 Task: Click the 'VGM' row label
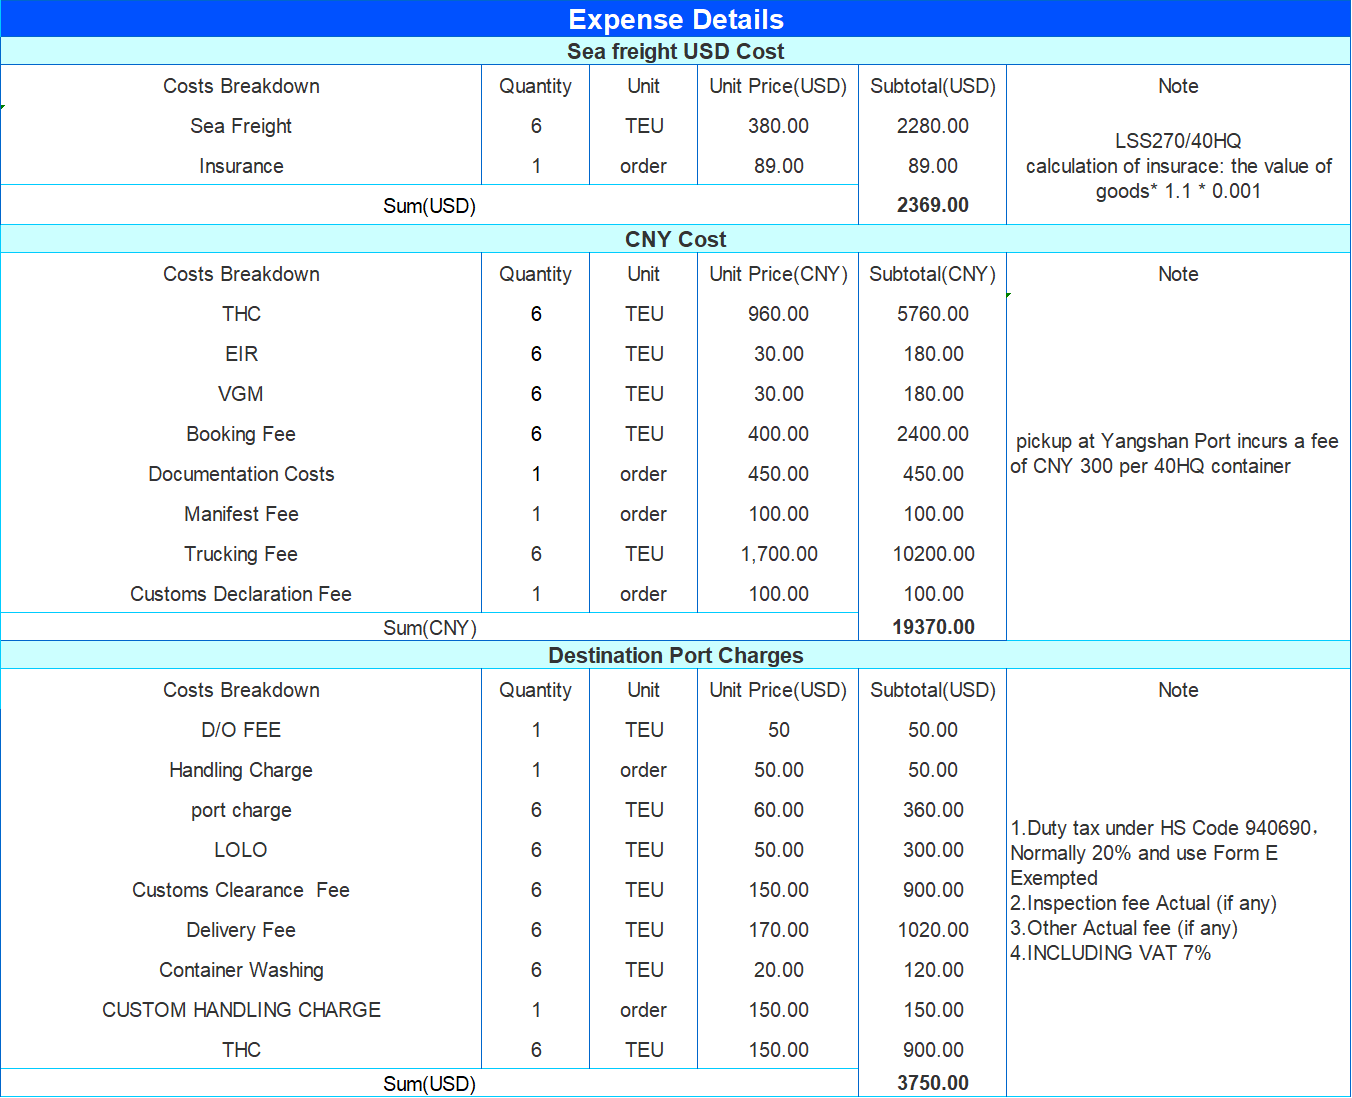coord(241,394)
